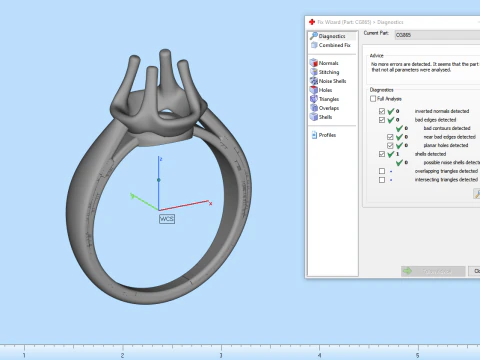
Task: Click the red cross Fix Wizard title icon
Action: coord(312,22)
